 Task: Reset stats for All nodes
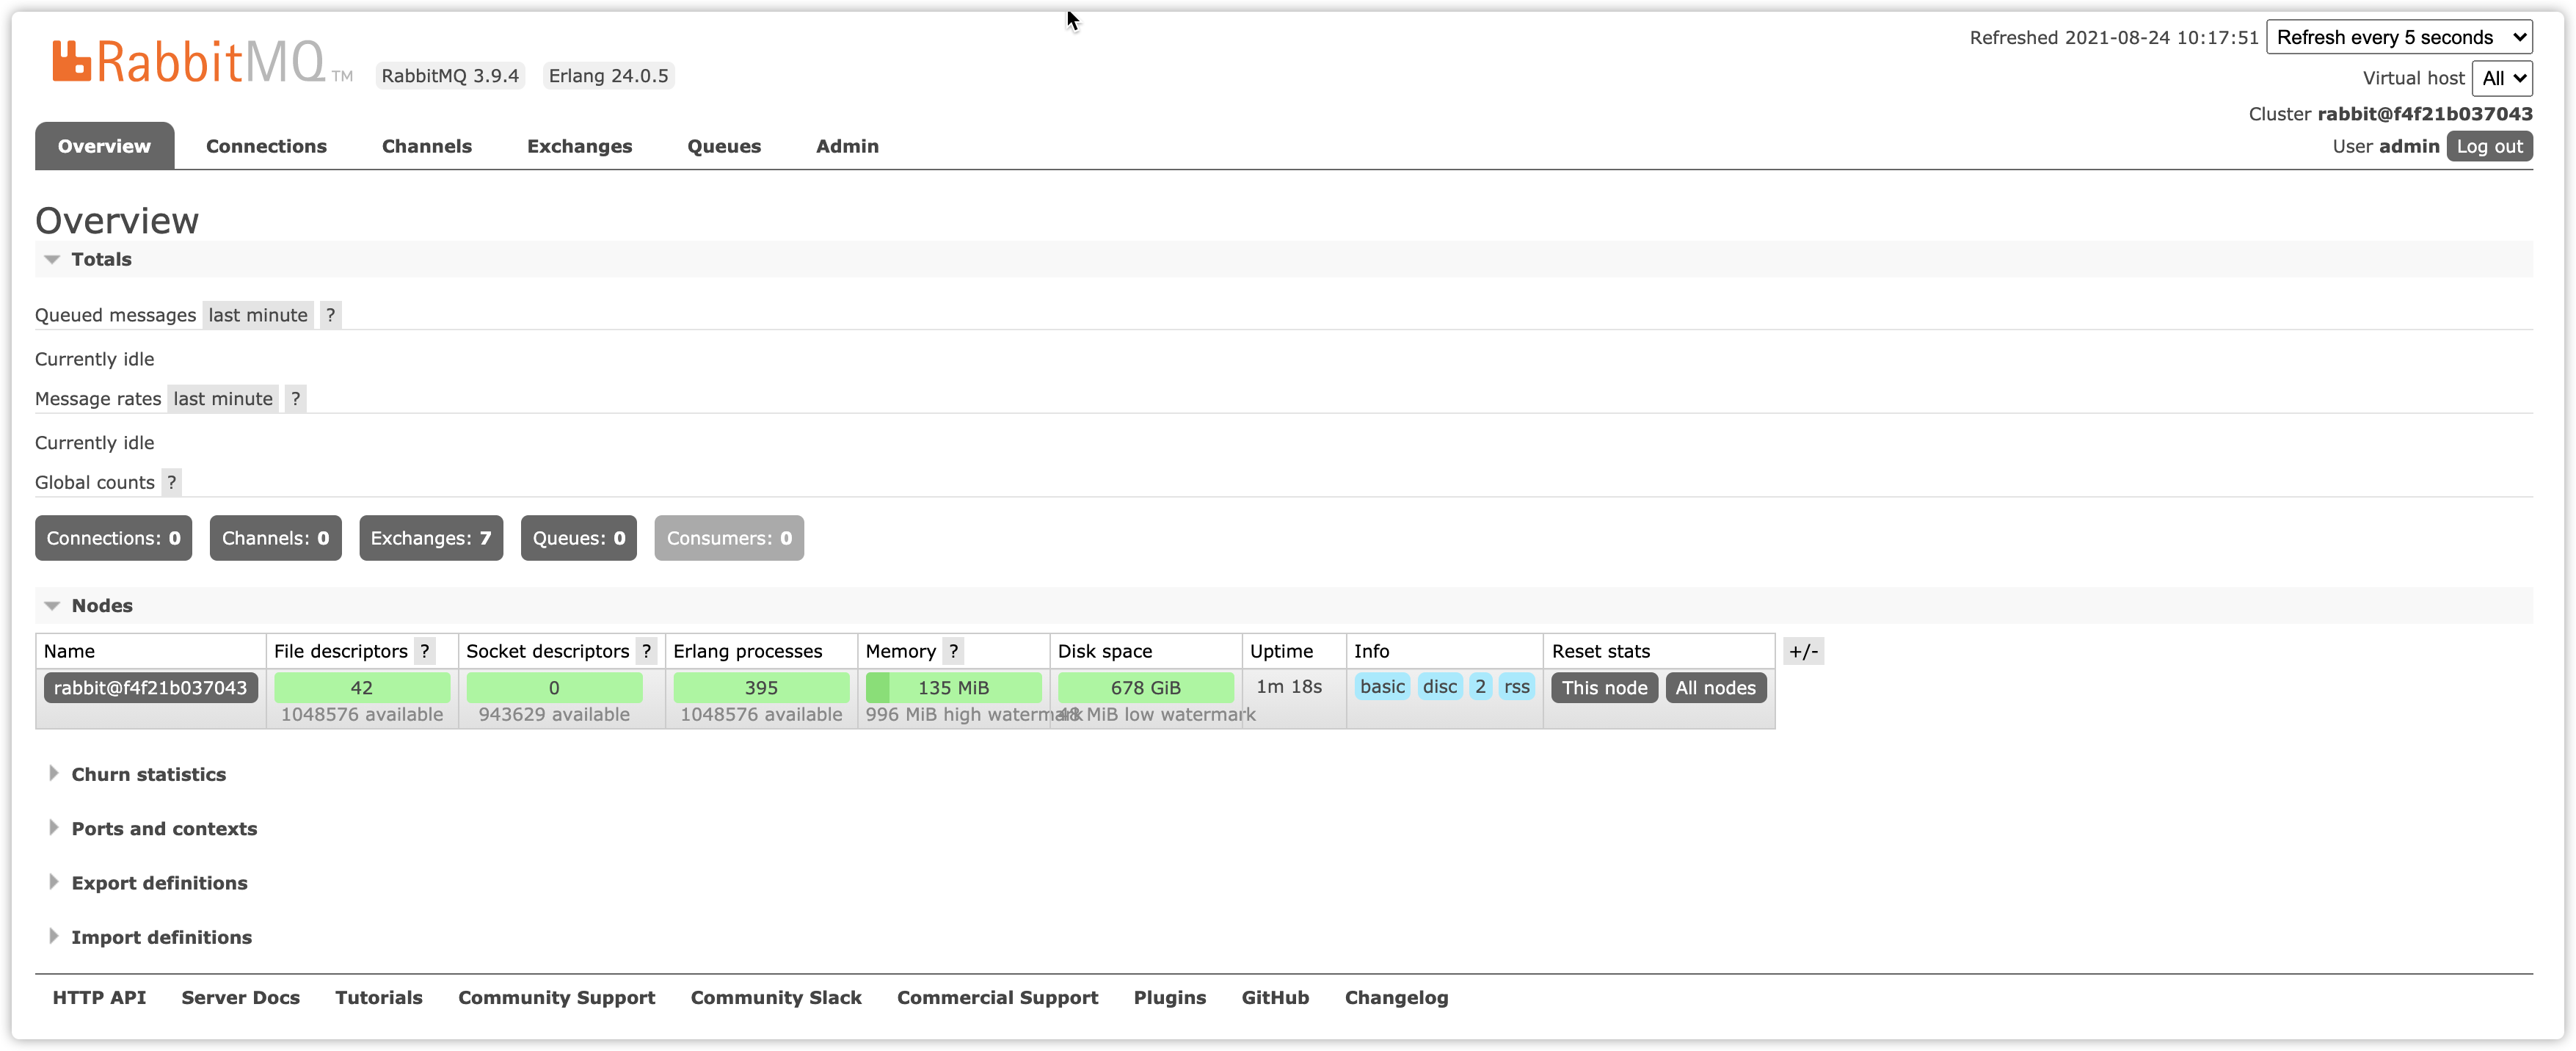click(x=1715, y=688)
